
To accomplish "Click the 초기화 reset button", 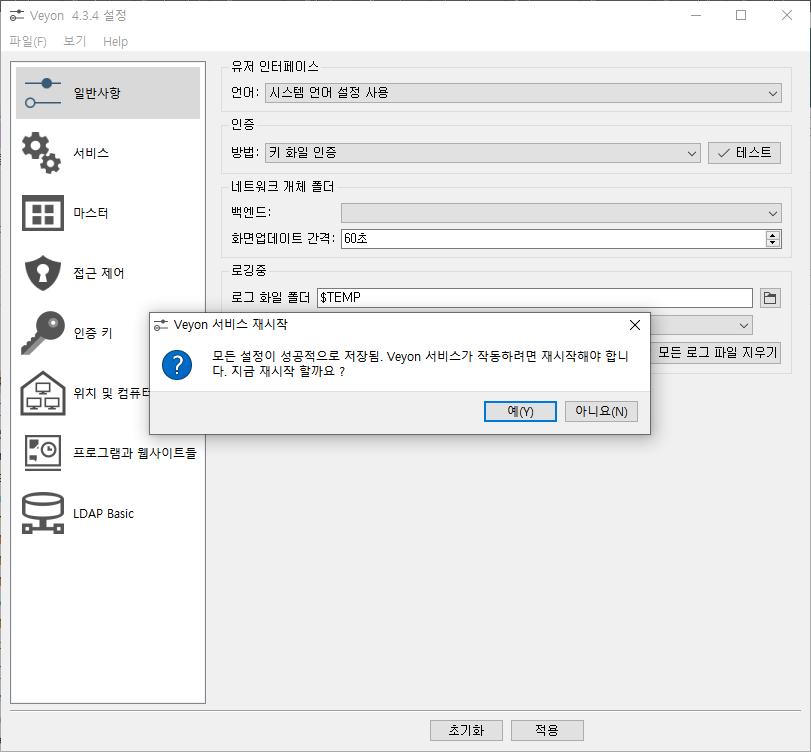I will 466,730.
